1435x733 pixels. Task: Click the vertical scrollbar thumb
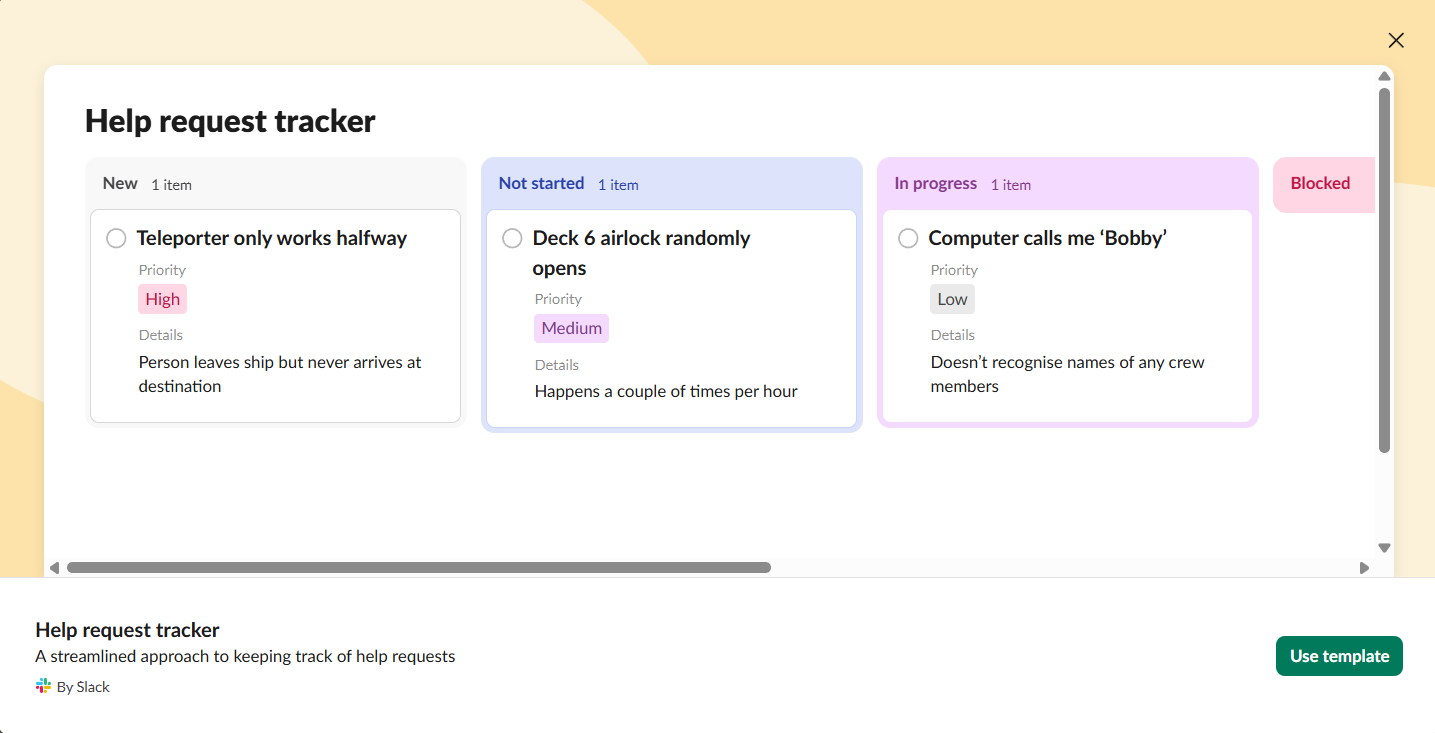click(x=1384, y=270)
